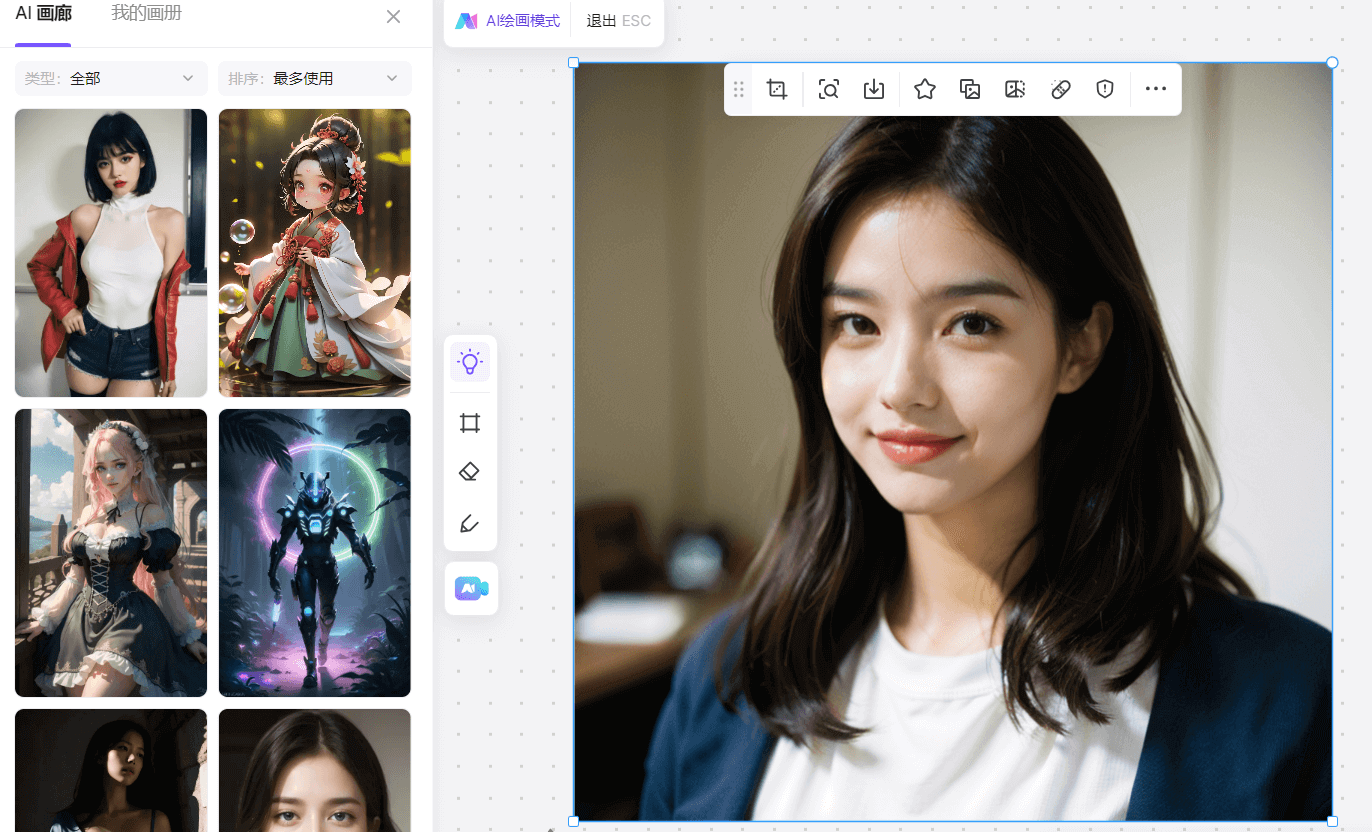This screenshot has height=832, width=1372.
Task: Open the AI video tool
Action: tap(471, 589)
